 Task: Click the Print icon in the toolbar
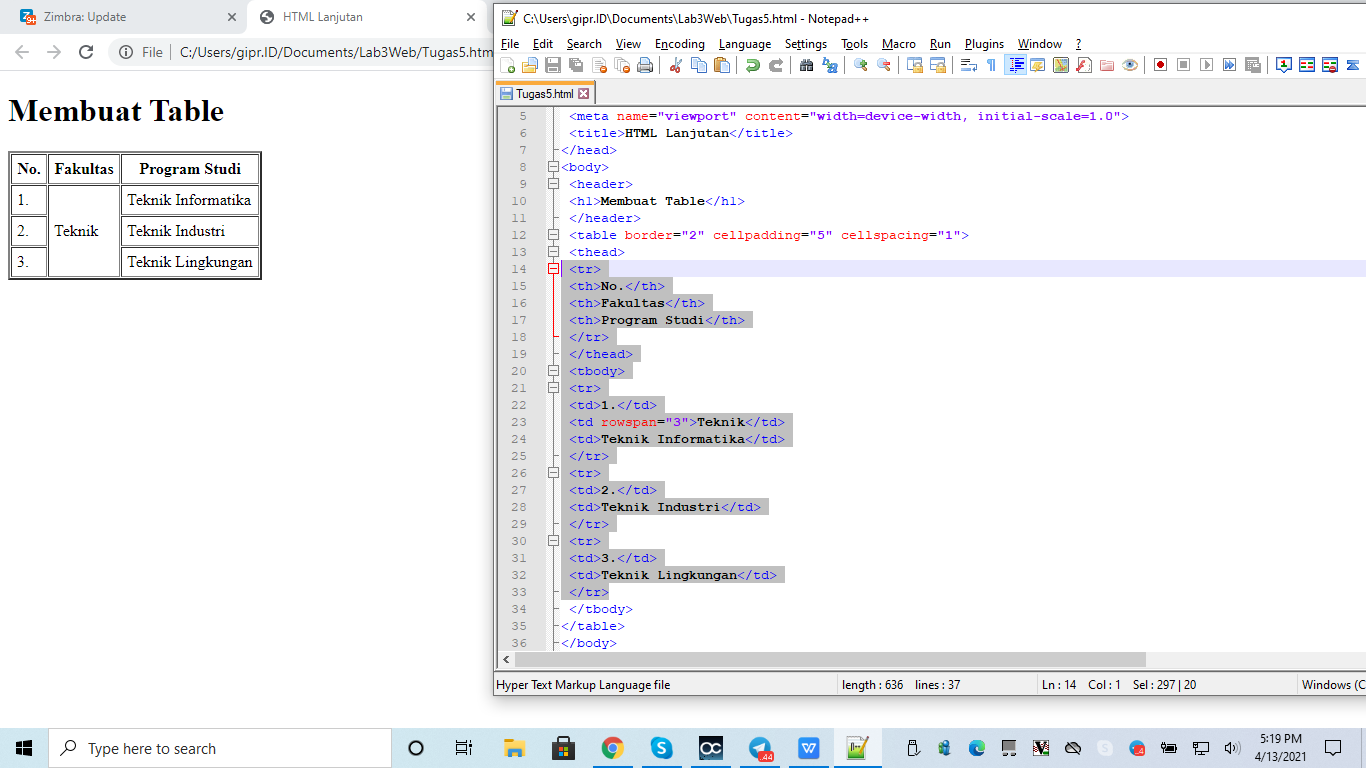[646, 64]
